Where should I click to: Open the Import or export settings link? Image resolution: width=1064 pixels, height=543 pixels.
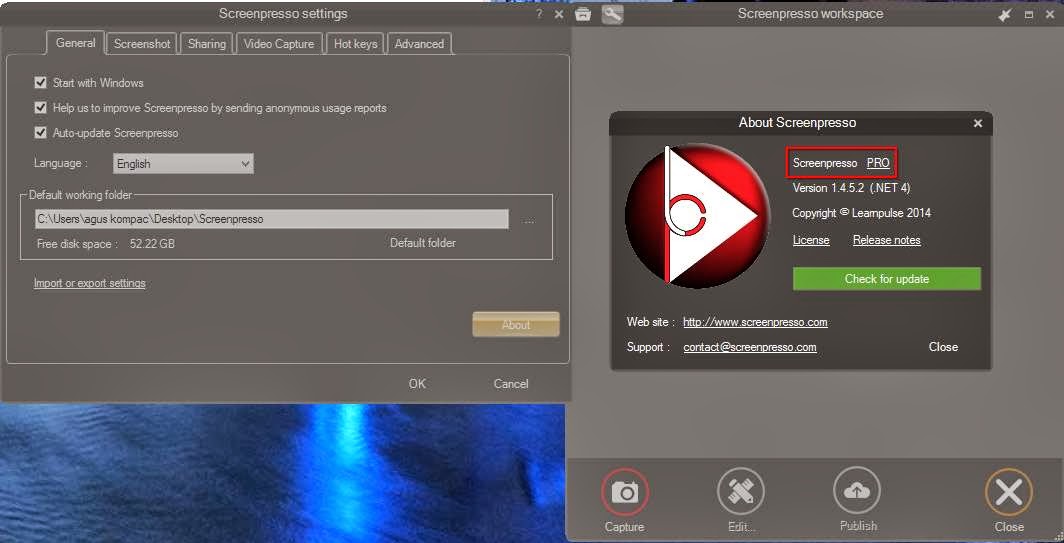(x=90, y=283)
